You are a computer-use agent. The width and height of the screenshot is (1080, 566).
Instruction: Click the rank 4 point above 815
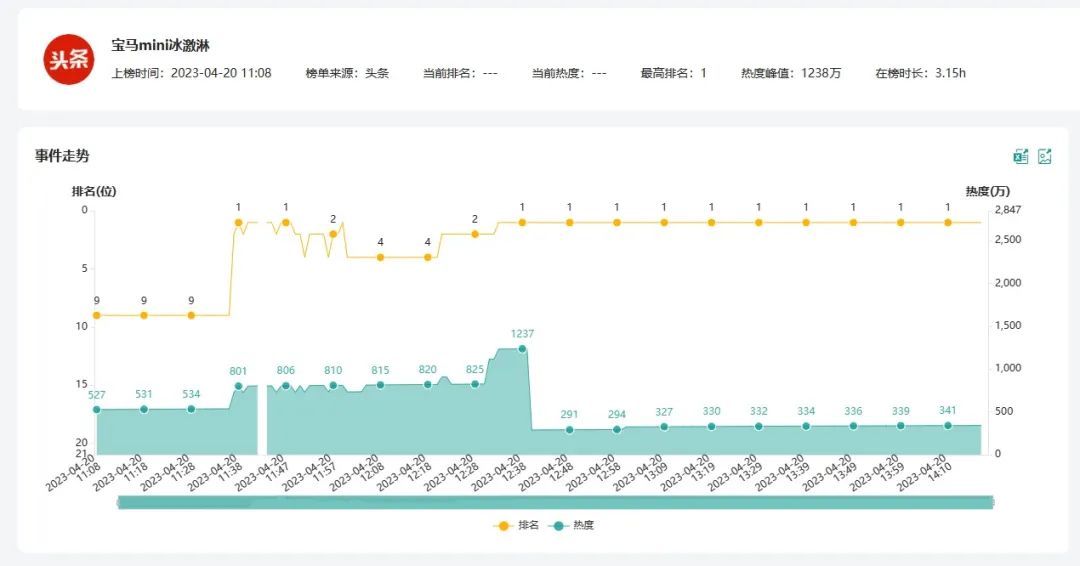point(380,257)
